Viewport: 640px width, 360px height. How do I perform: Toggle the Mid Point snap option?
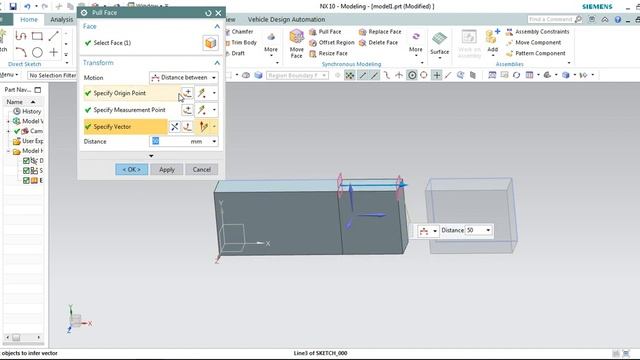click(374, 75)
